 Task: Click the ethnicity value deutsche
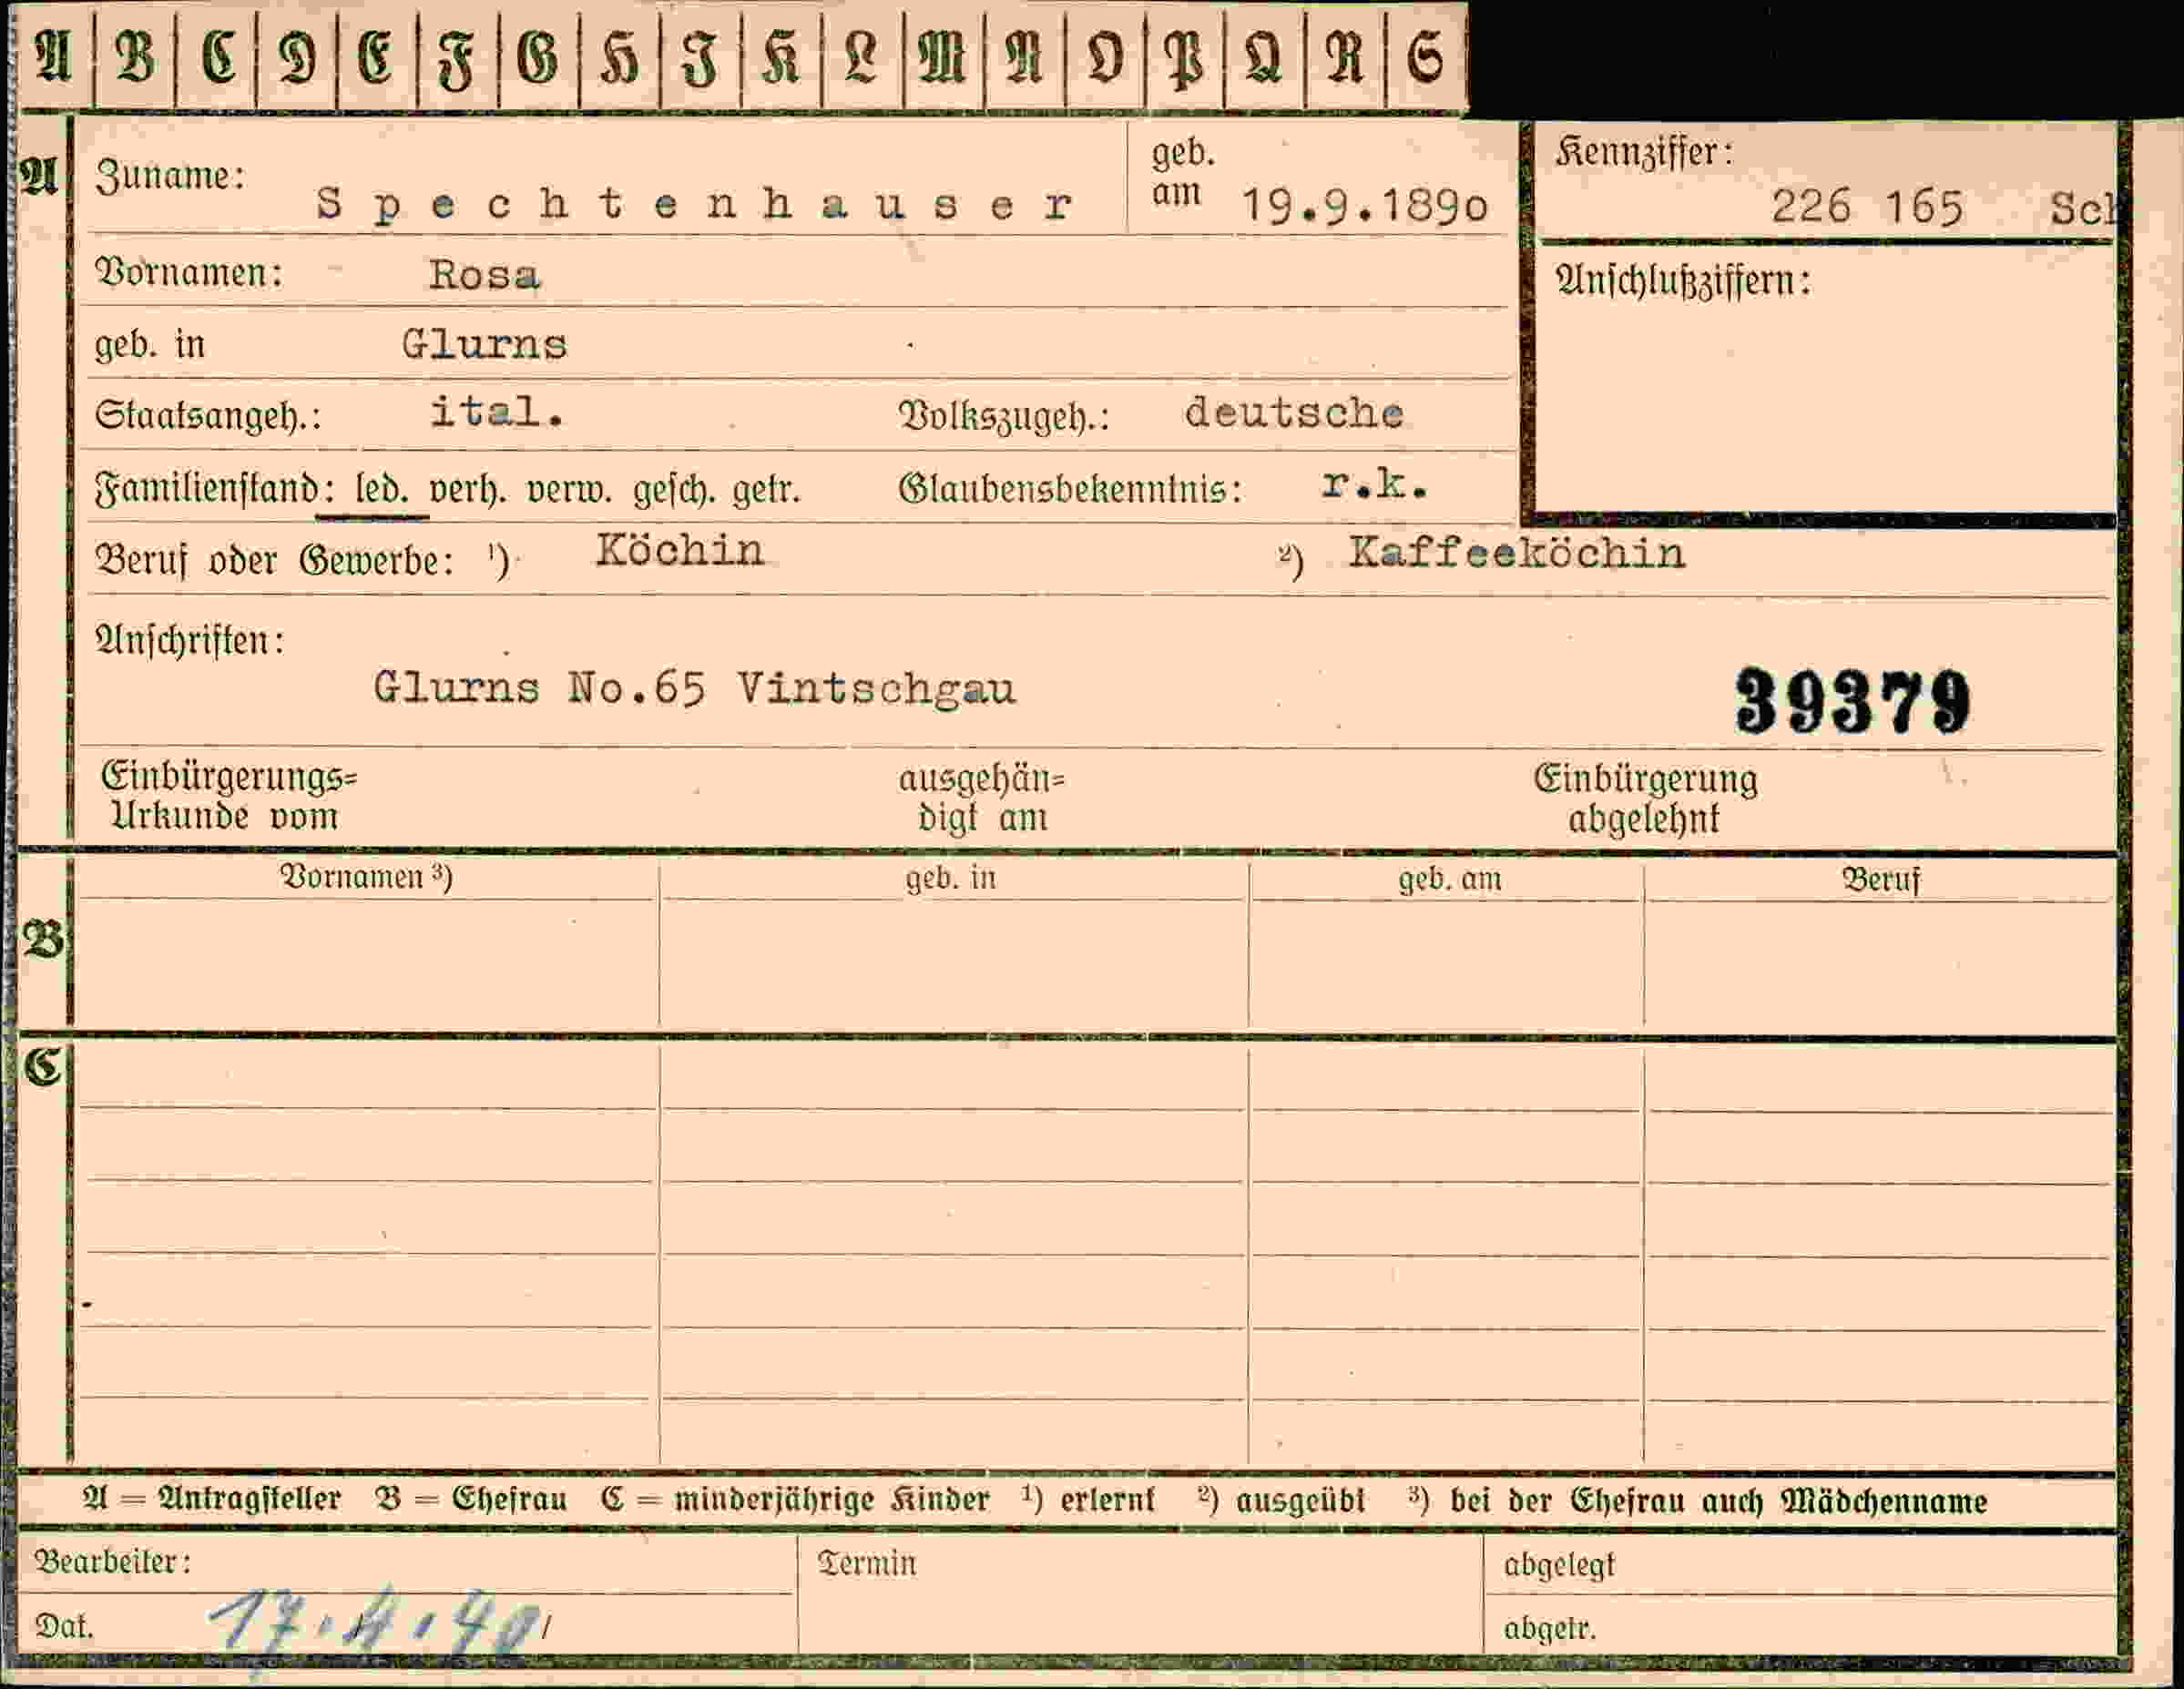[x=1294, y=413]
